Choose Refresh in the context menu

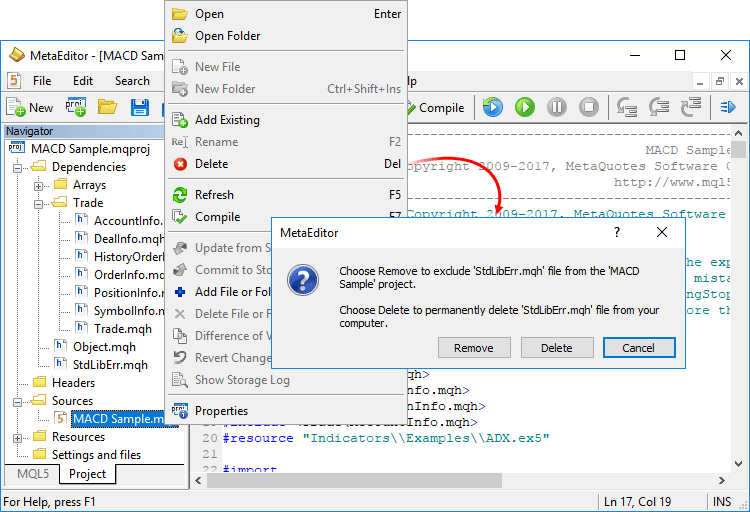click(x=286, y=195)
